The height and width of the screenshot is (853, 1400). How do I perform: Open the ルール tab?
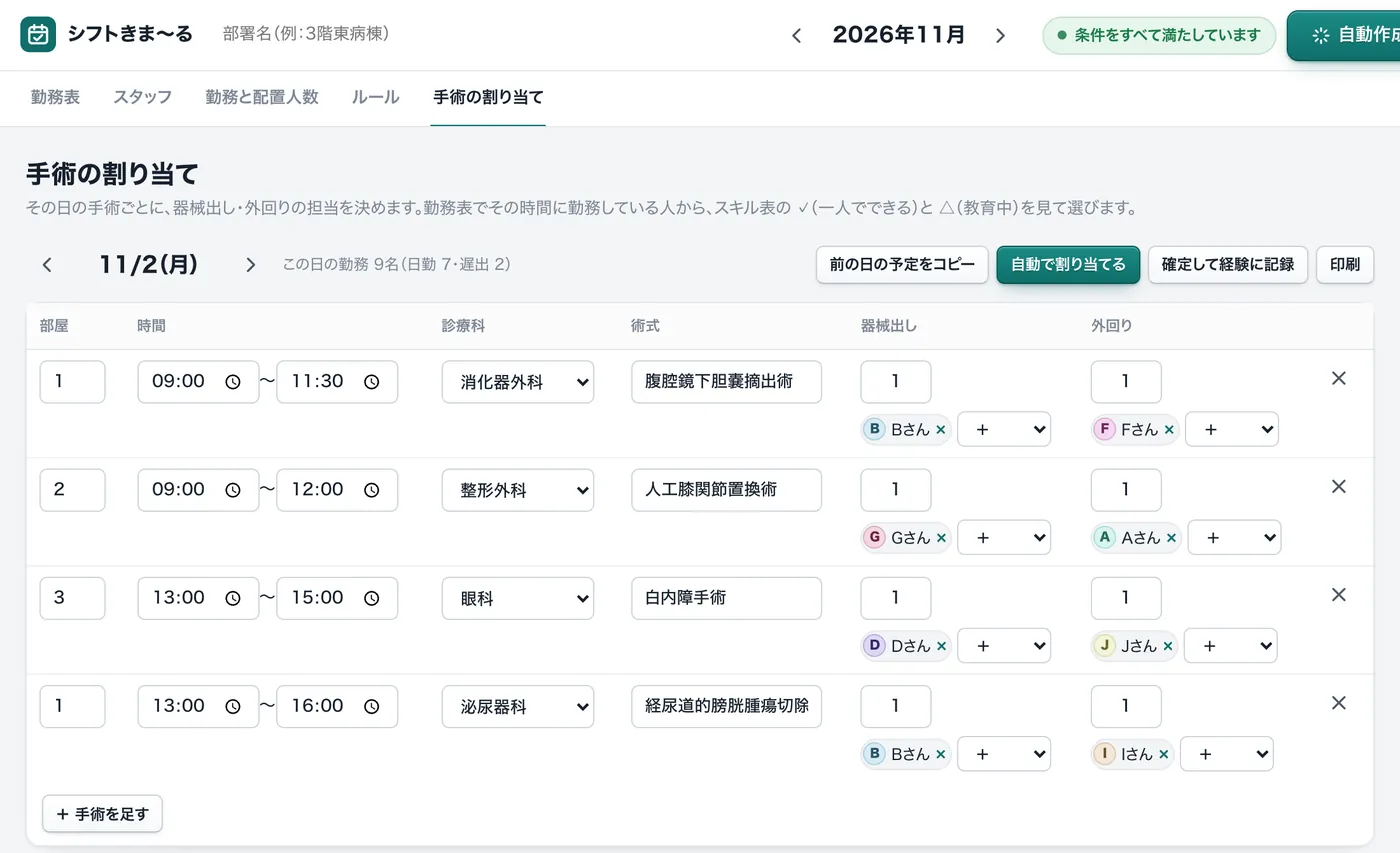pyautogui.click(x=375, y=97)
